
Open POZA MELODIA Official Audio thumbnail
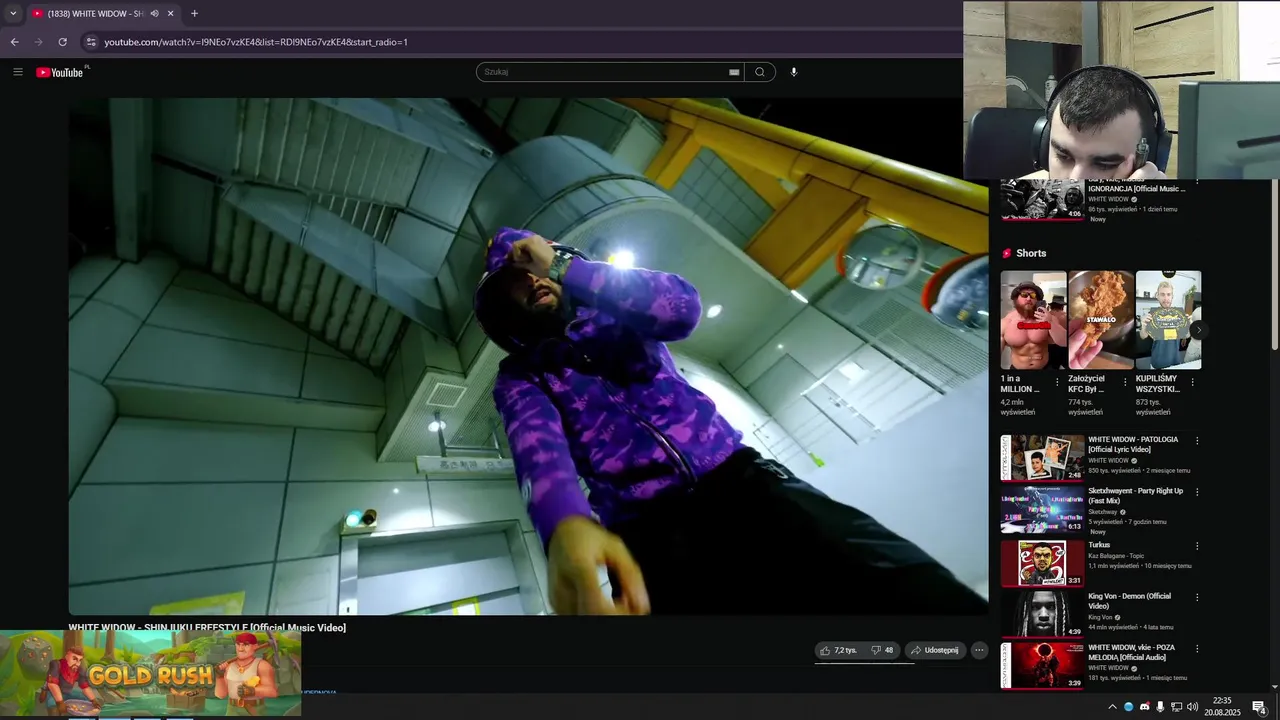1042,666
